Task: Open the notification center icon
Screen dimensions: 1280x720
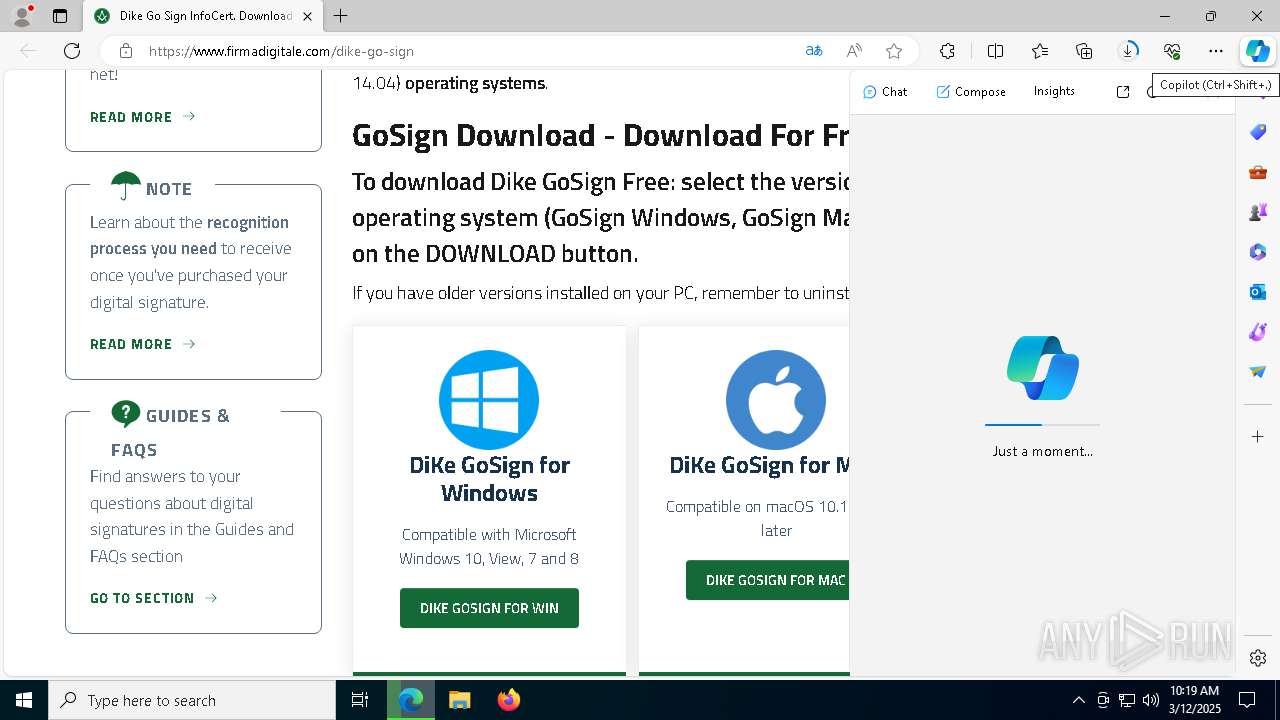Action: 1247,700
